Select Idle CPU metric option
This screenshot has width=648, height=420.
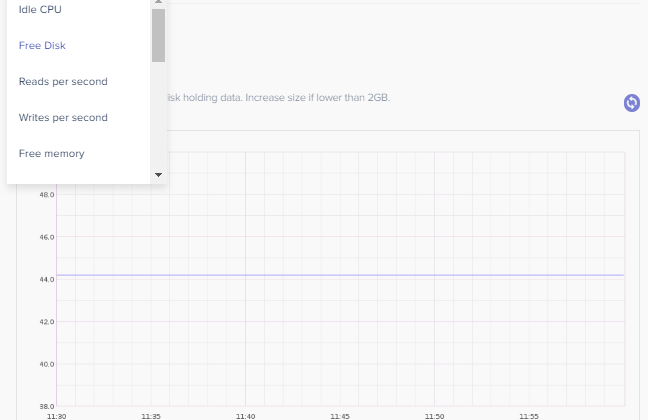(x=79, y=9)
